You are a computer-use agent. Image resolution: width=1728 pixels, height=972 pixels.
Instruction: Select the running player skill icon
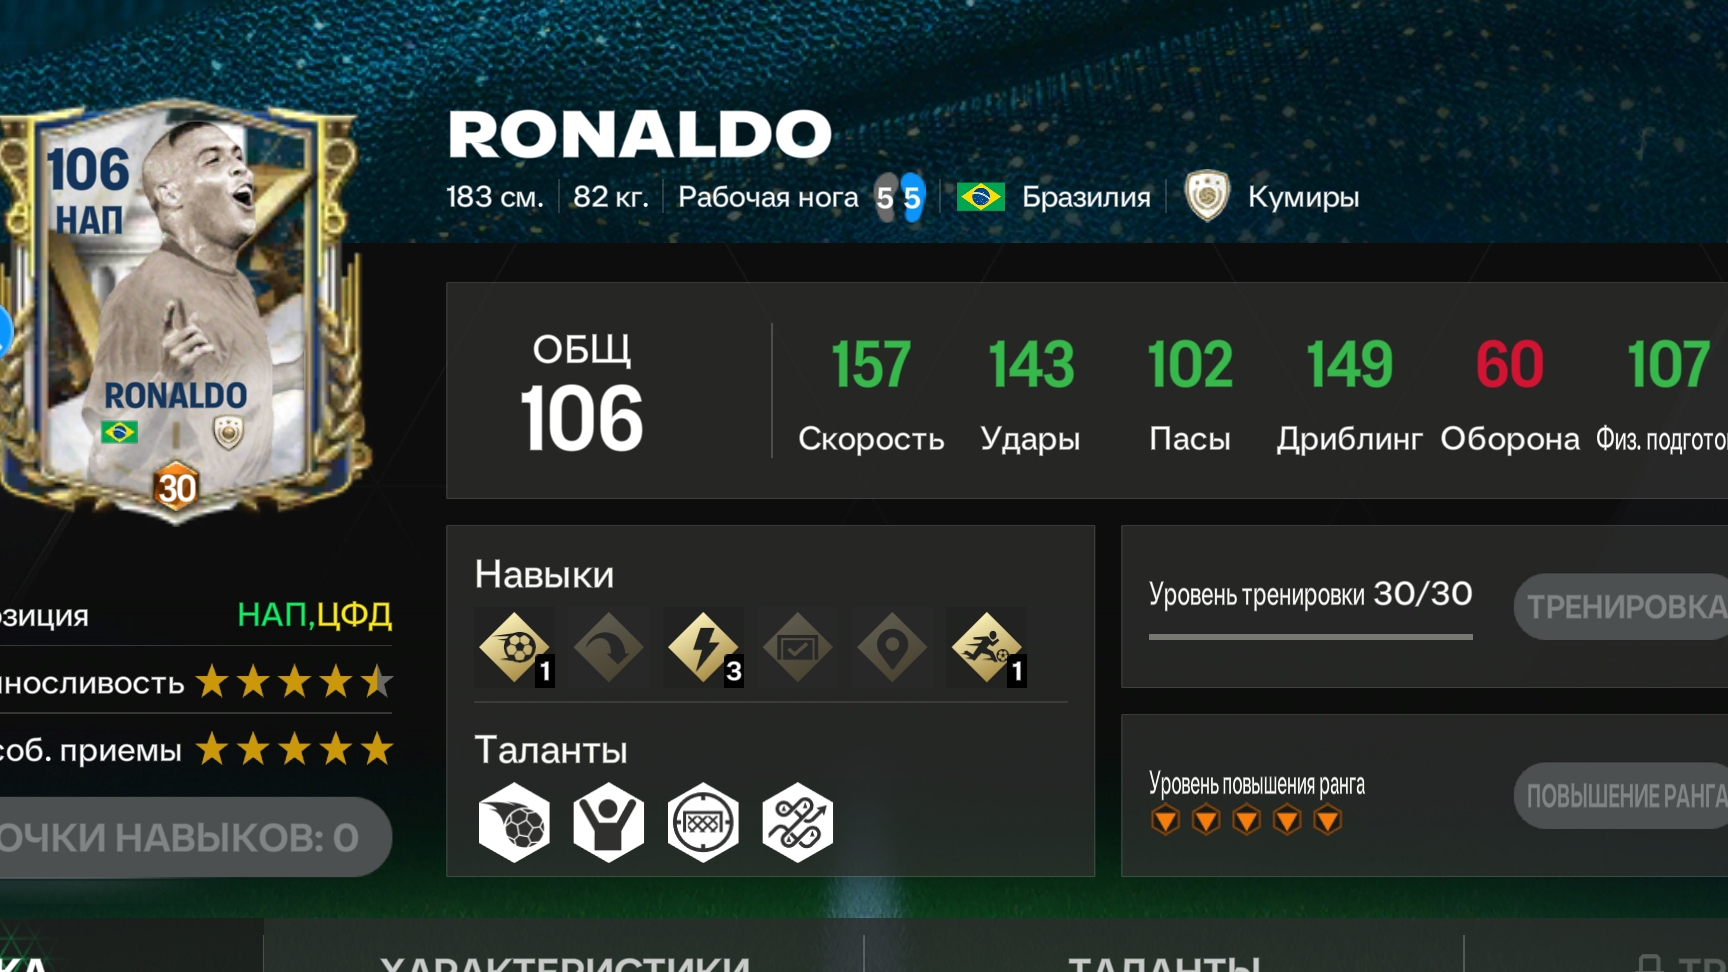(x=986, y=647)
